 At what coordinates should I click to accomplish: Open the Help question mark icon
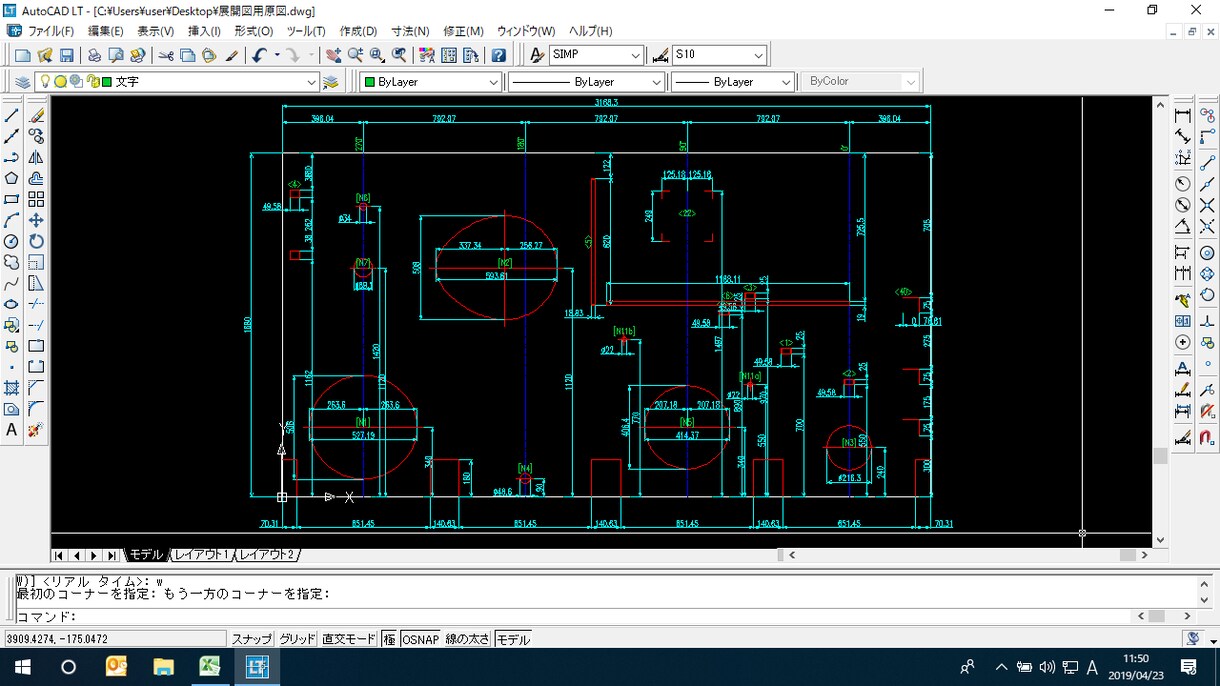point(499,55)
